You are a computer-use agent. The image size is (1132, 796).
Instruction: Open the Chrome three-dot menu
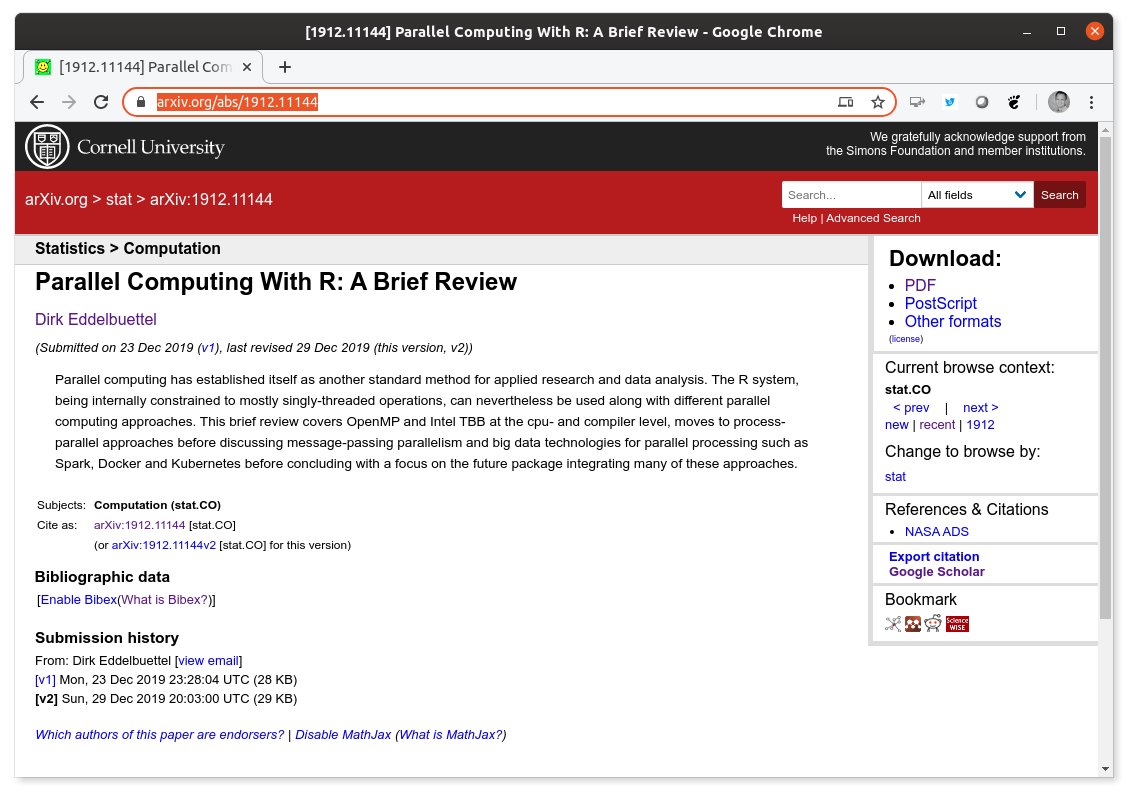[x=1091, y=102]
